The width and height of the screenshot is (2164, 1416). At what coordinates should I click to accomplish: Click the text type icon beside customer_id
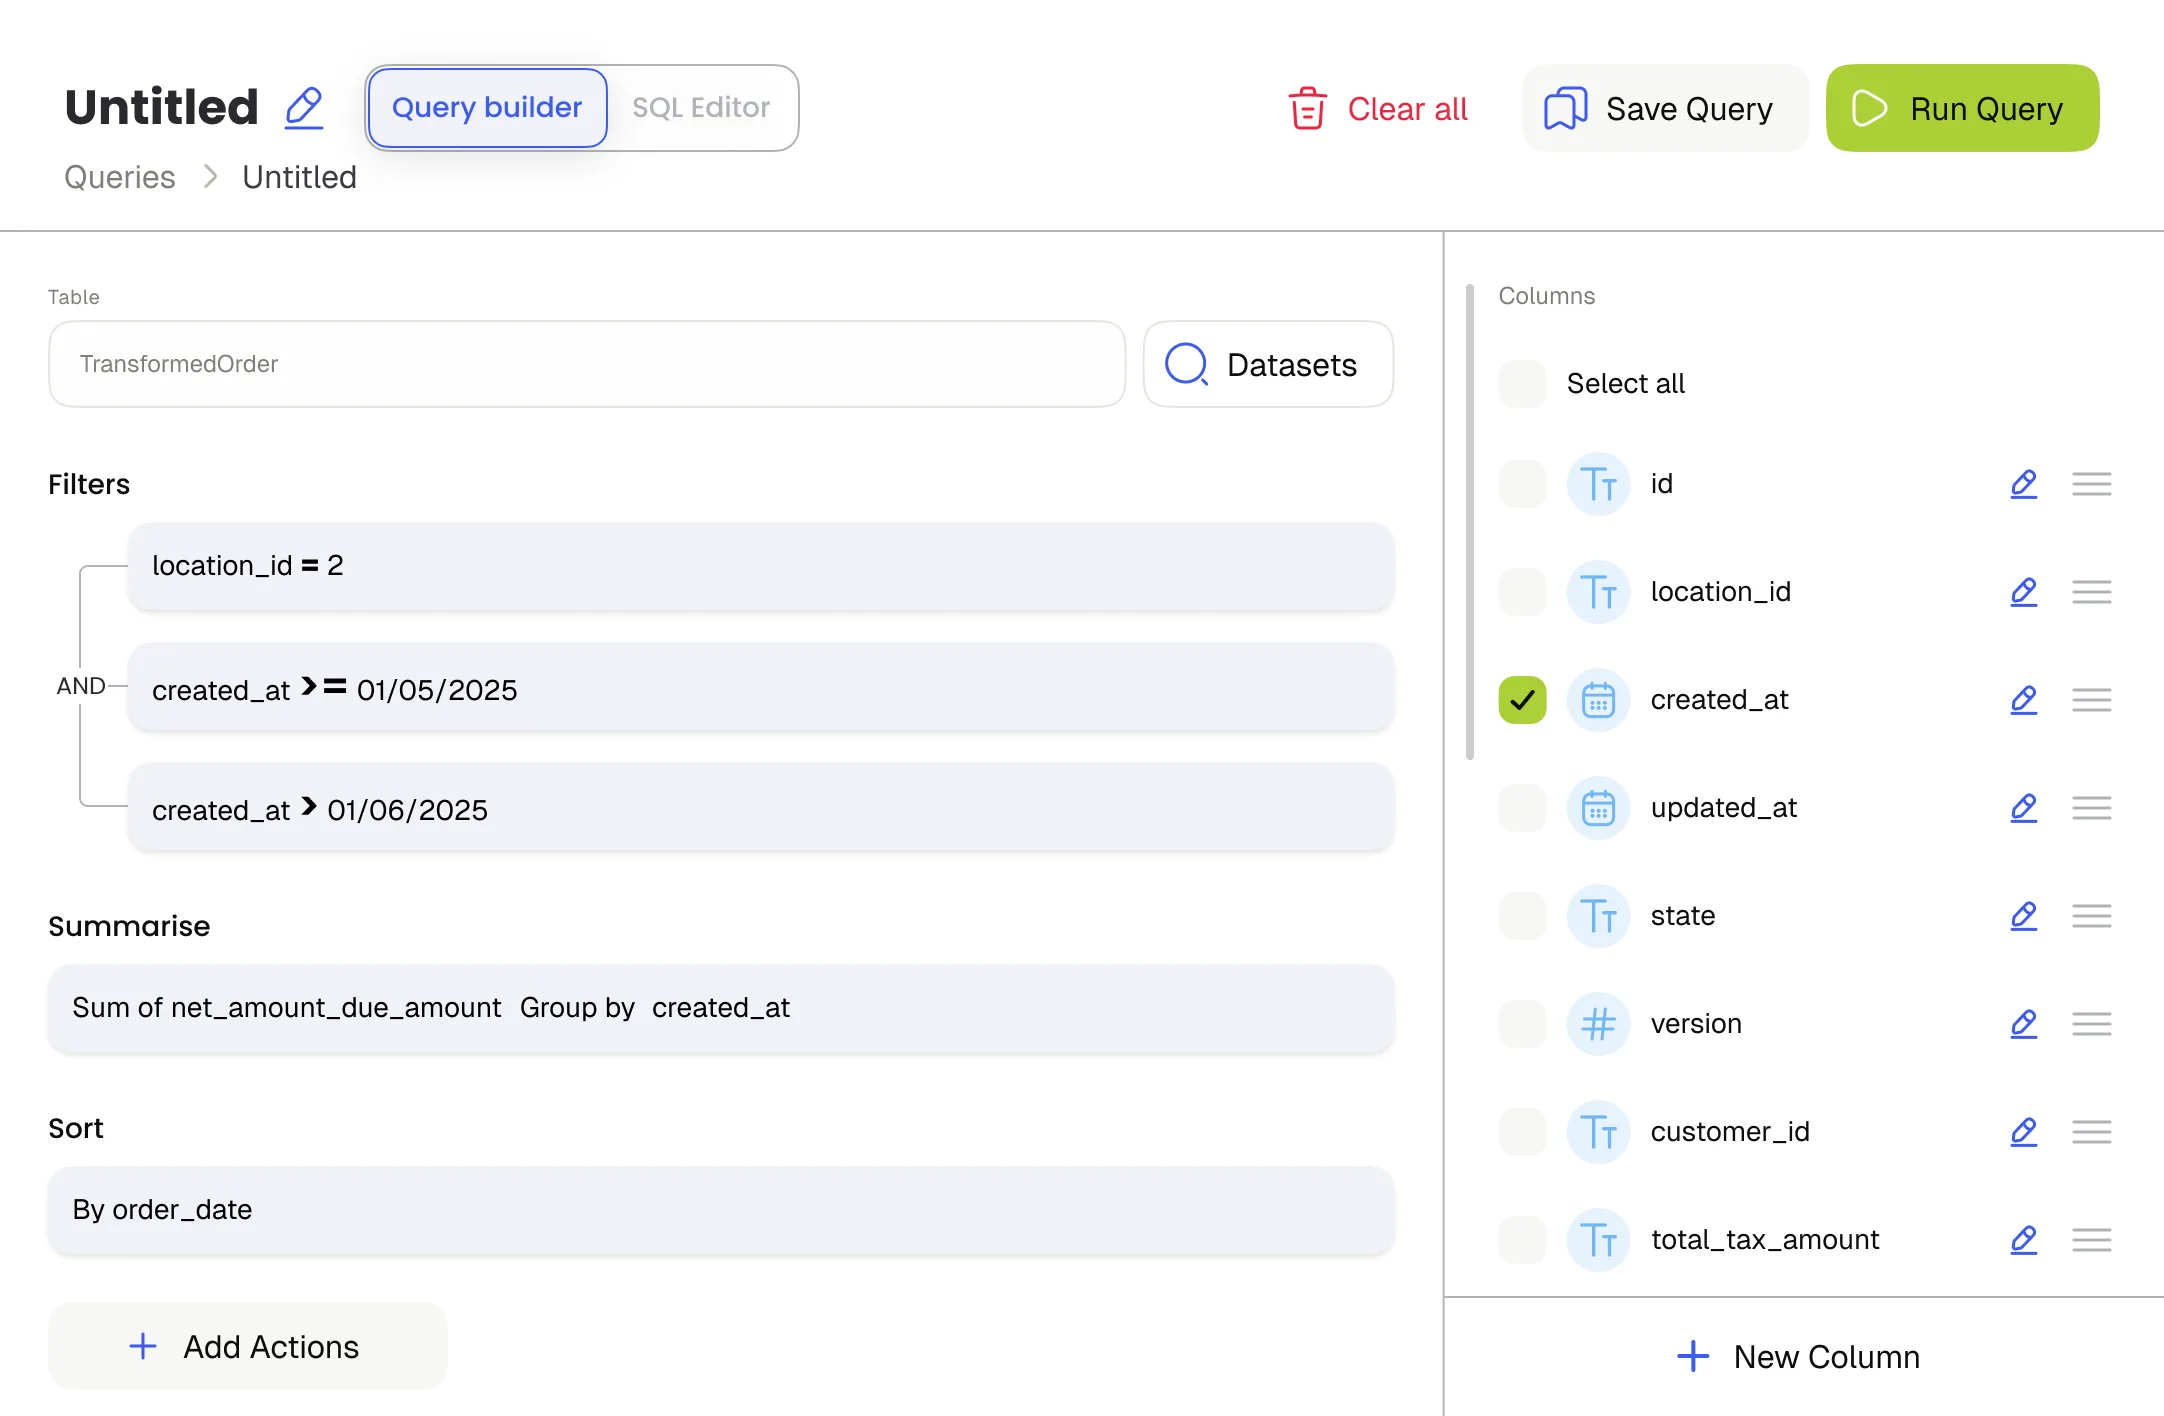pyautogui.click(x=1598, y=1132)
